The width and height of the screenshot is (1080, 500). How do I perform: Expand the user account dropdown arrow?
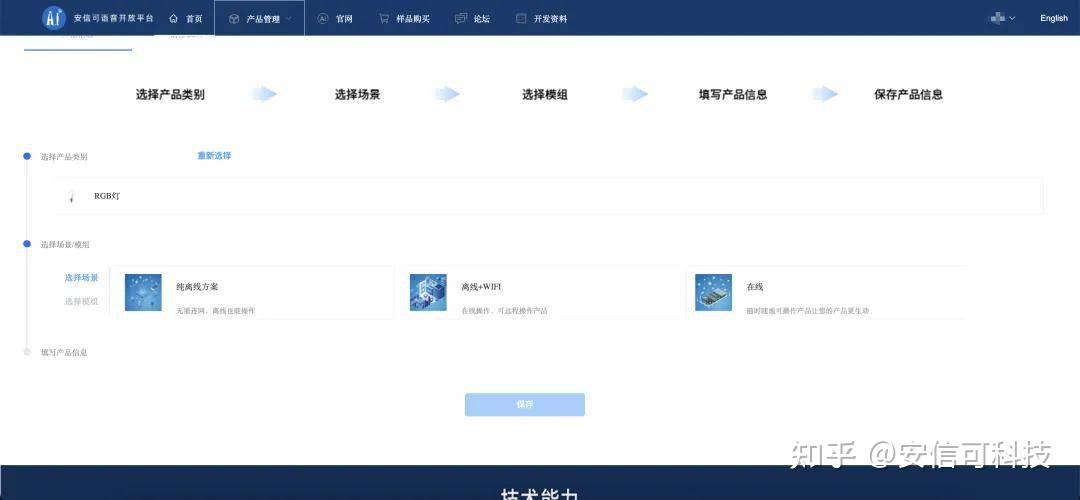click(x=1012, y=19)
